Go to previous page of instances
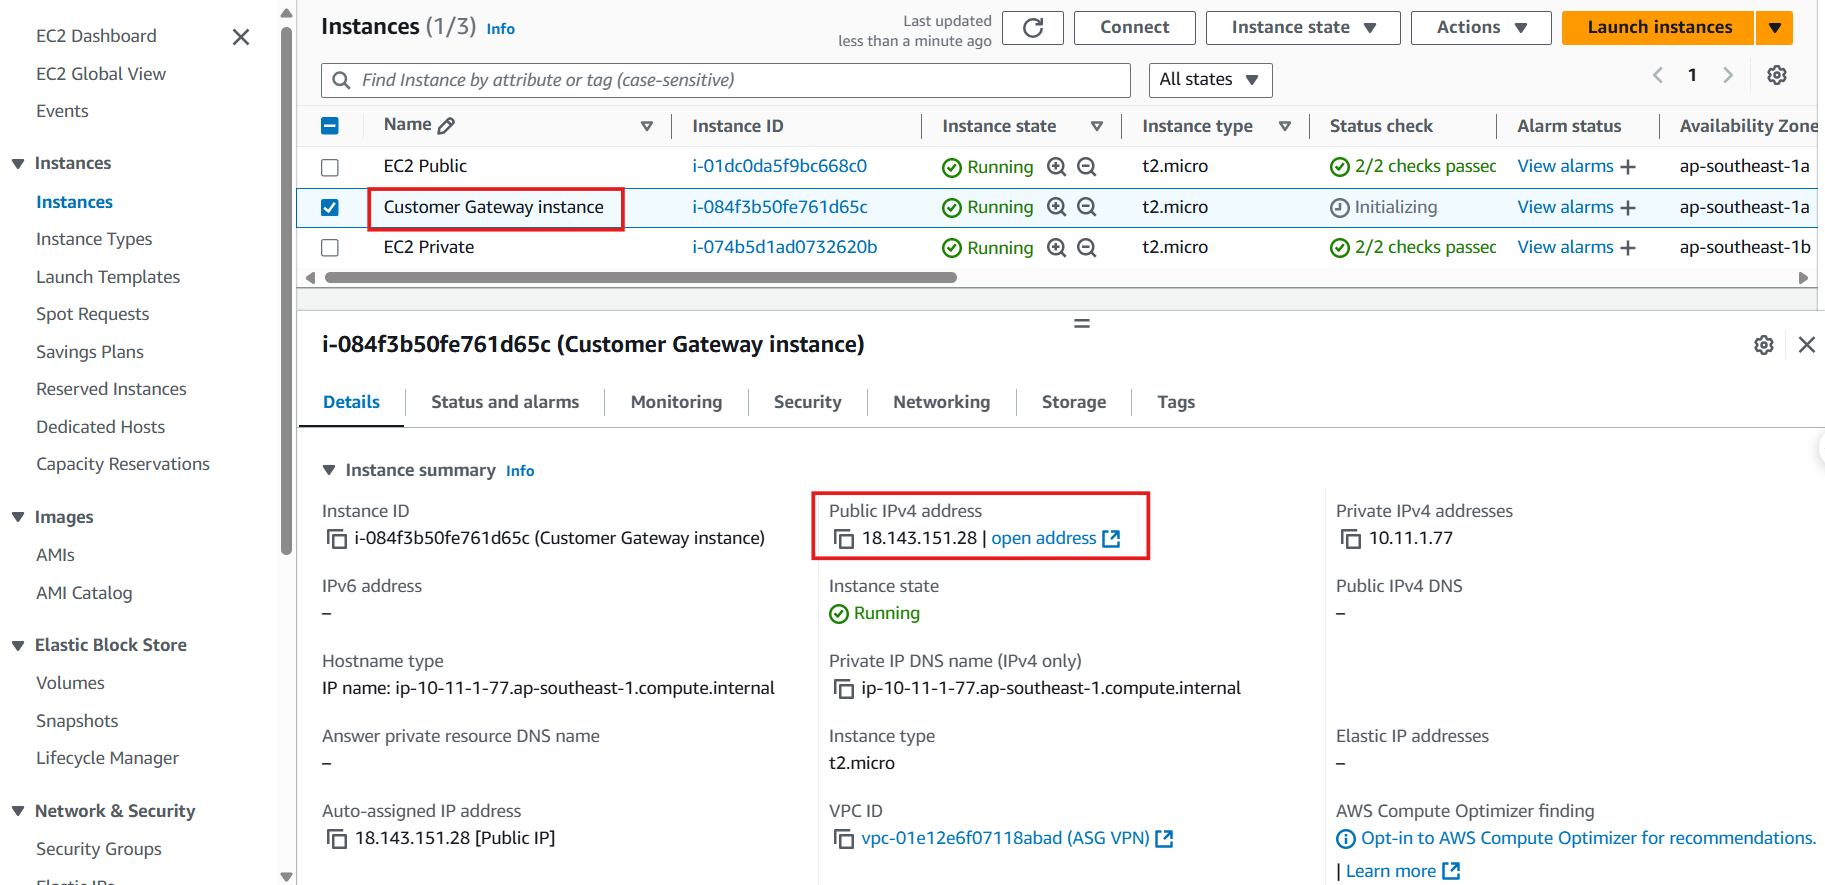 click(x=1658, y=75)
